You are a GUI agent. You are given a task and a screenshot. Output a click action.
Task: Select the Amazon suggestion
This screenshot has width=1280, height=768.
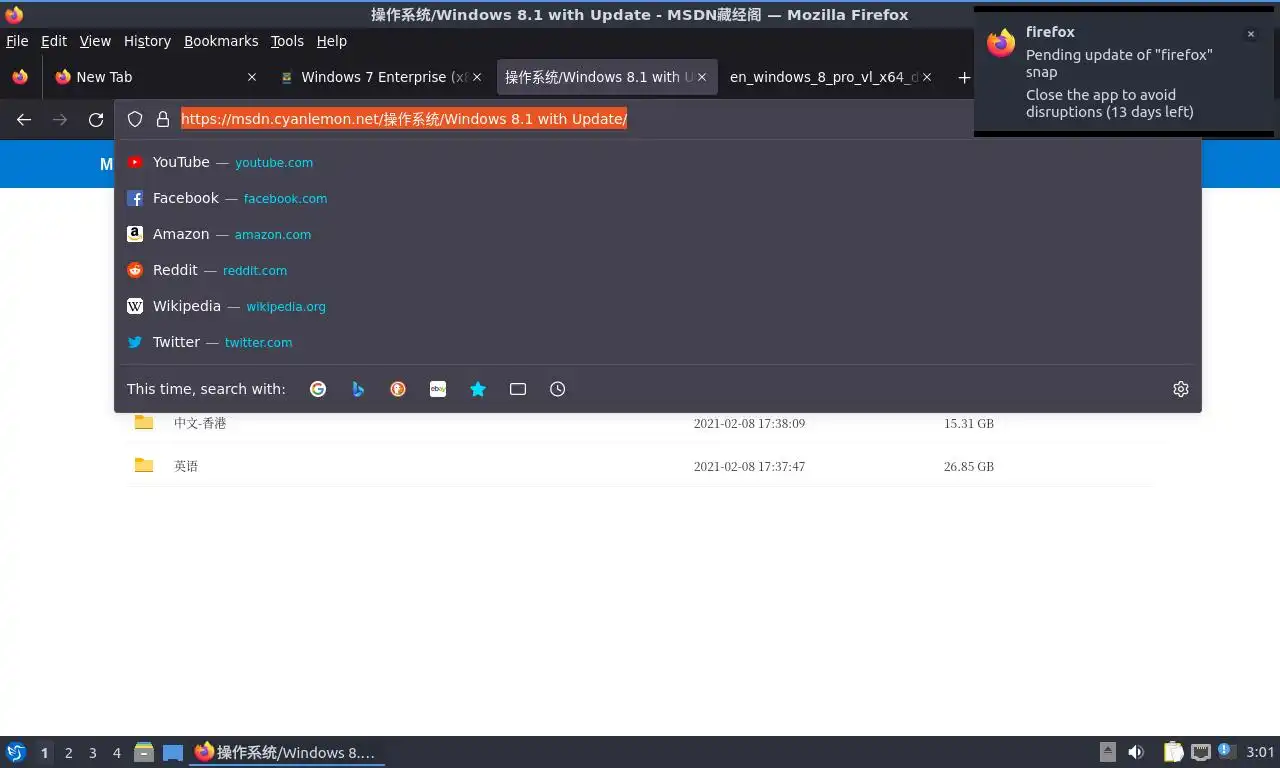coord(658,234)
